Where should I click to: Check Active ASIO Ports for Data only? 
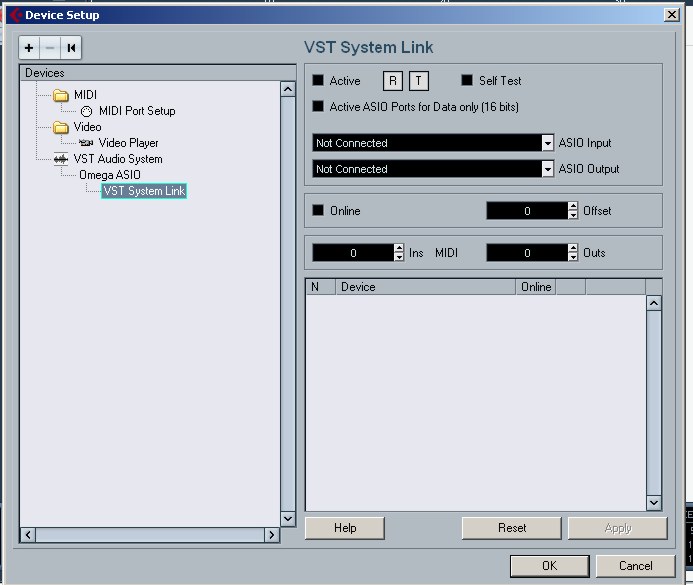[x=319, y=107]
